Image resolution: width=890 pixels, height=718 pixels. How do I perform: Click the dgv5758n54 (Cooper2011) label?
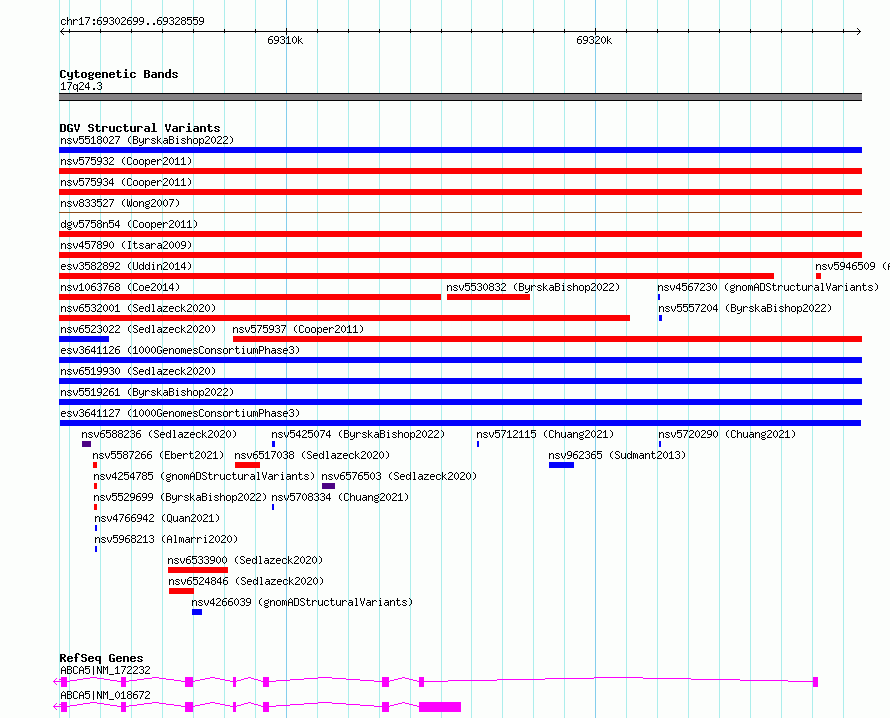coord(129,224)
